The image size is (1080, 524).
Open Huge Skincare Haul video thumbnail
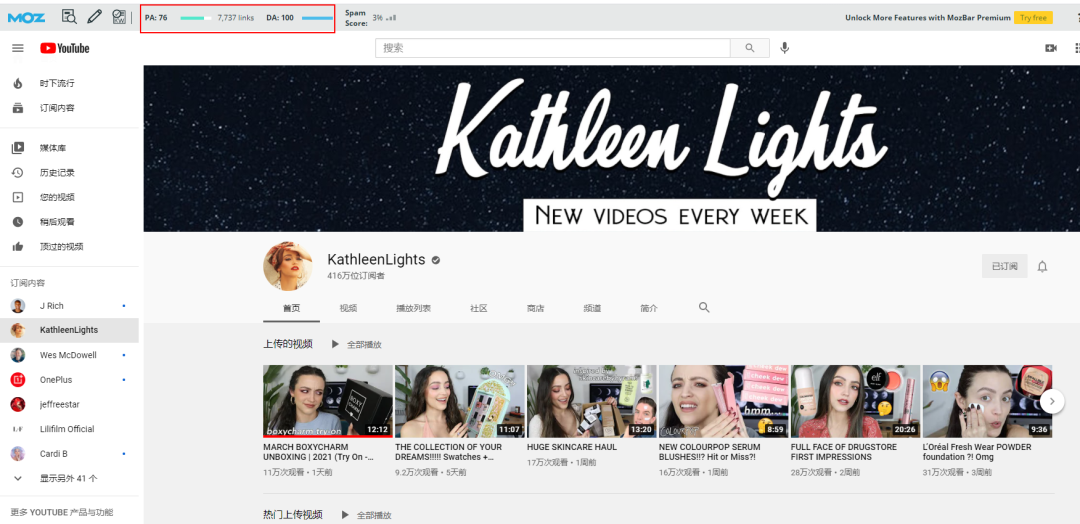coord(592,401)
